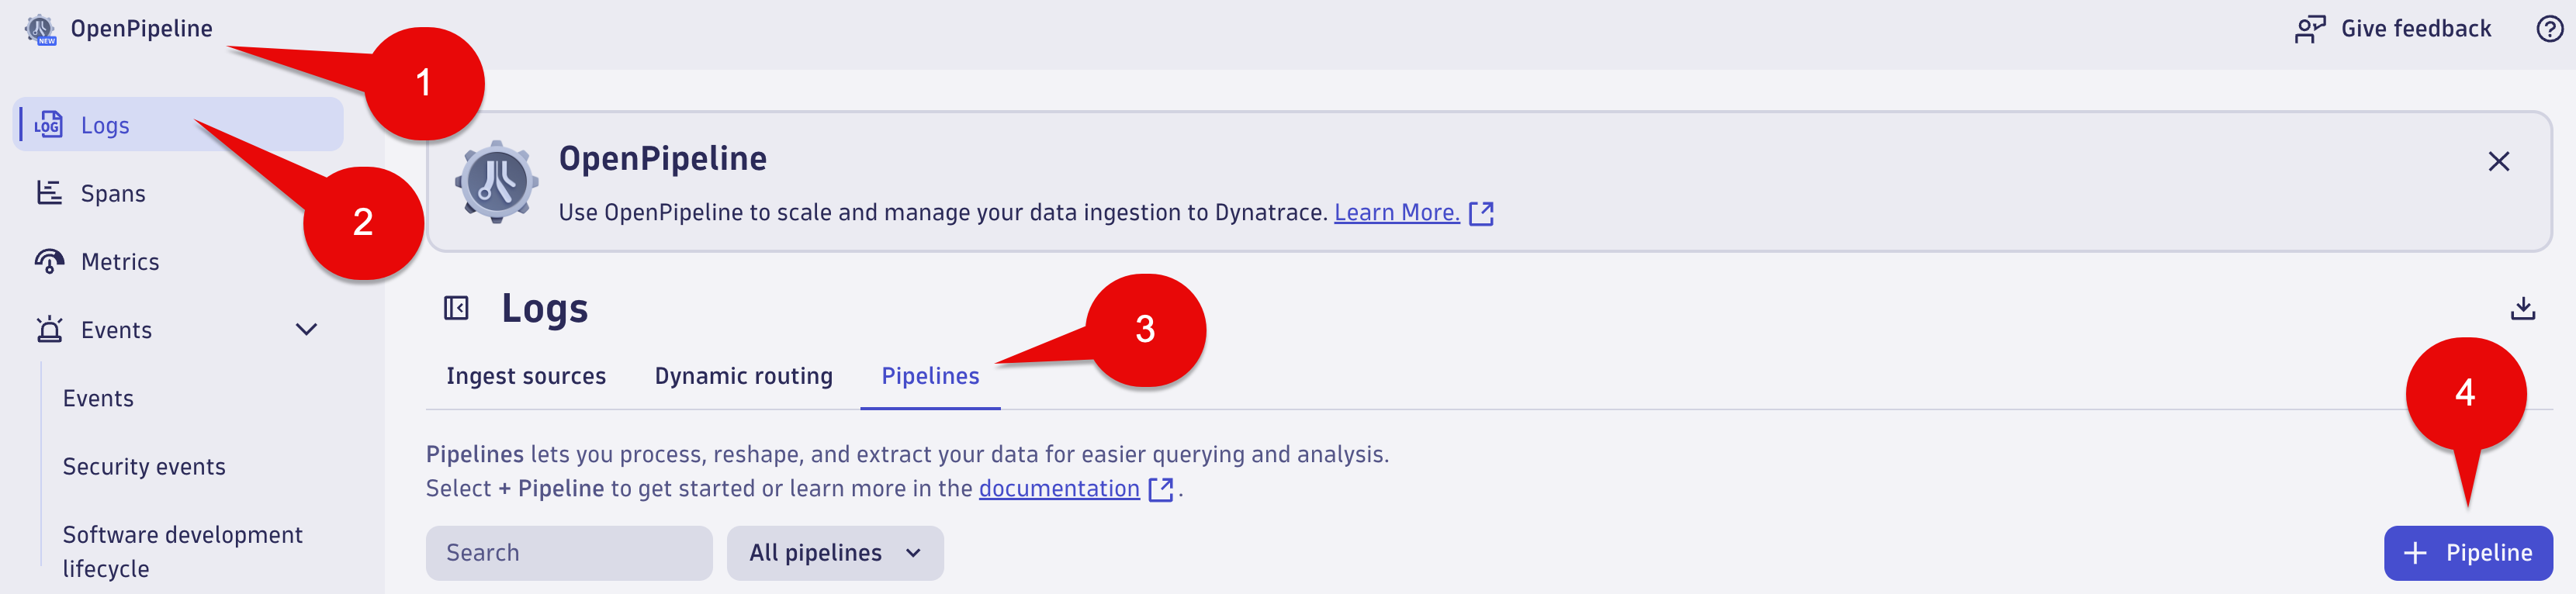The height and width of the screenshot is (594, 2576).
Task: Click the download icon beside Logs heading
Action: [2522, 308]
